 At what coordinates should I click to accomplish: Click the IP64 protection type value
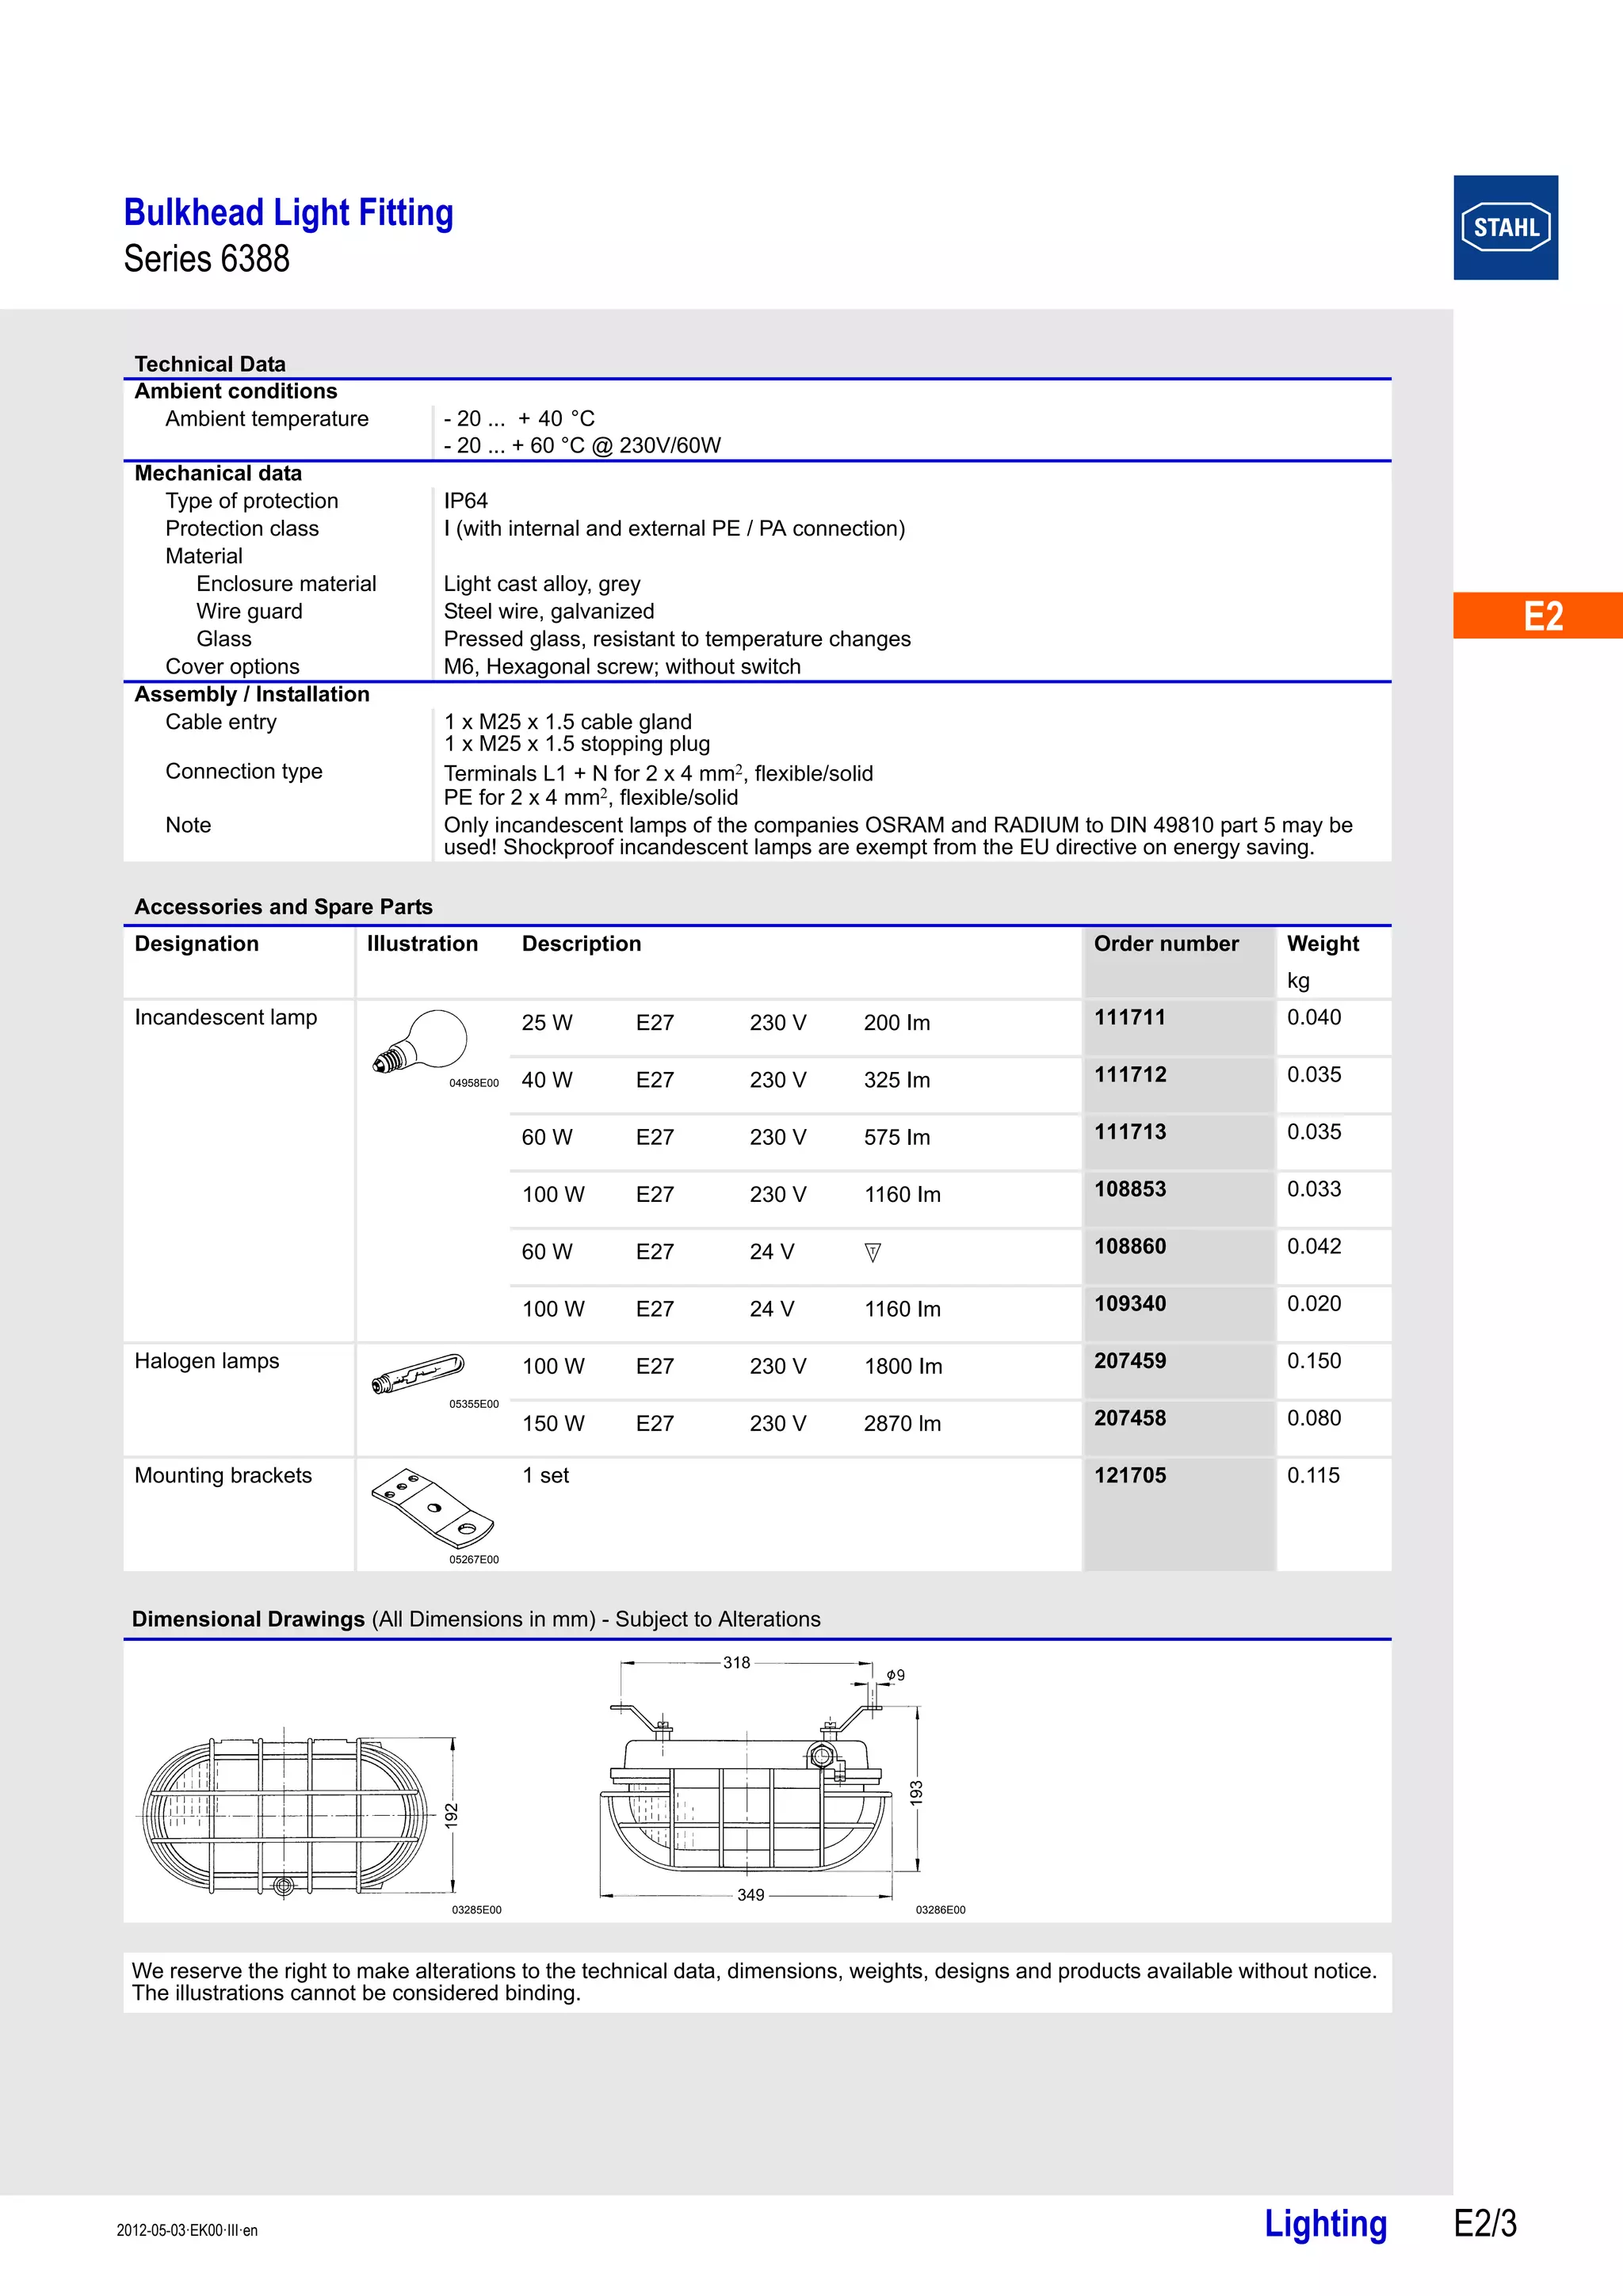point(465,501)
